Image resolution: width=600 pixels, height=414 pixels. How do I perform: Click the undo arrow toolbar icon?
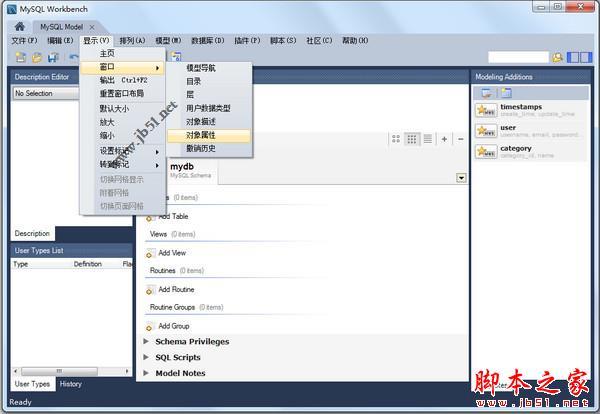pos(73,57)
